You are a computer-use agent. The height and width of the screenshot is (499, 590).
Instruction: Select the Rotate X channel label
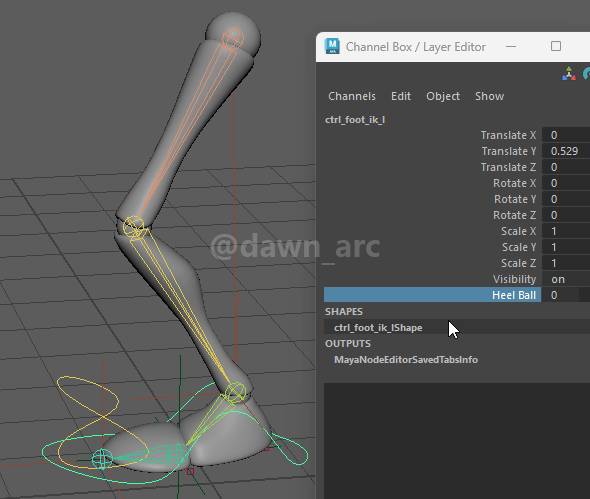coord(515,183)
